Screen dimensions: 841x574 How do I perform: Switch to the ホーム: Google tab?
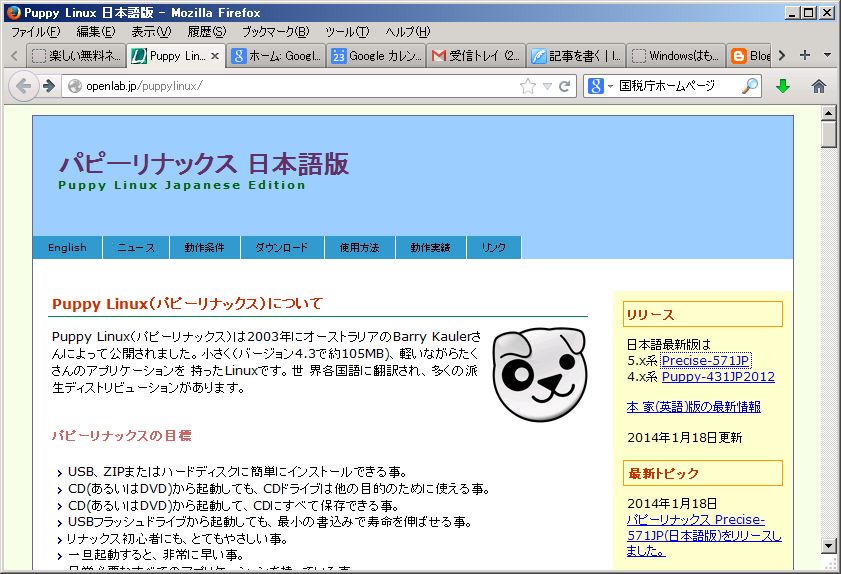pos(276,56)
